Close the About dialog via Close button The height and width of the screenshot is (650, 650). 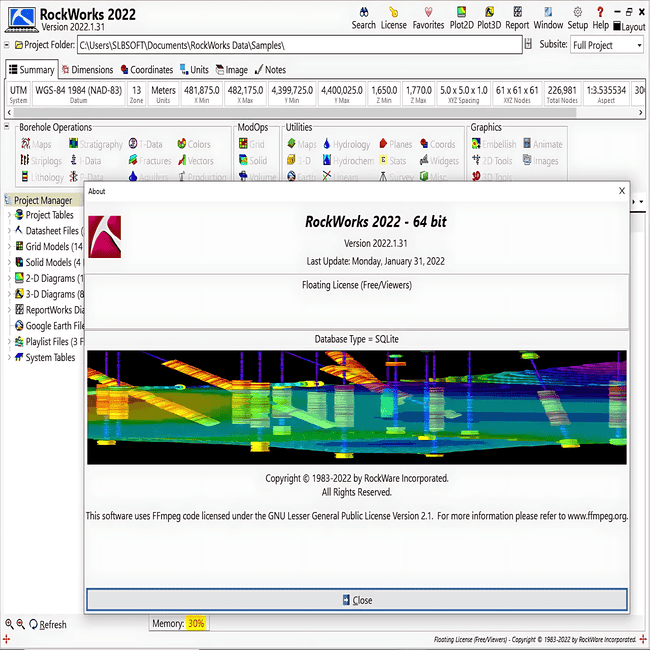pyautogui.click(x=357, y=599)
